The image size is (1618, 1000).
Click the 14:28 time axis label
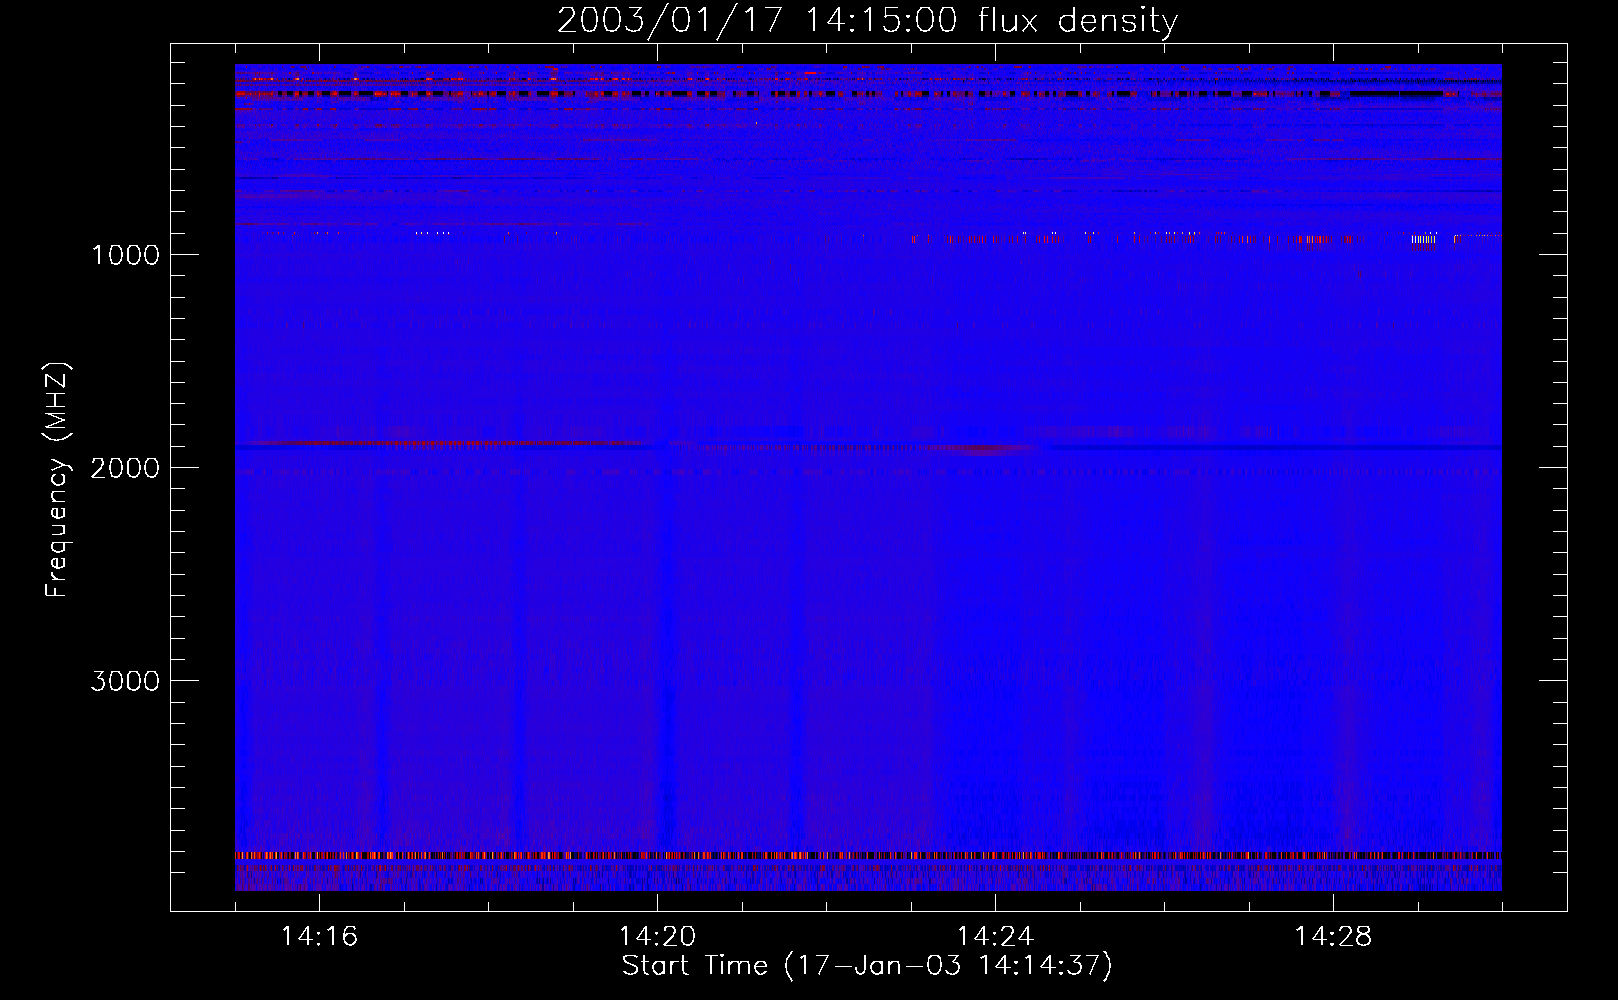(x=1333, y=937)
